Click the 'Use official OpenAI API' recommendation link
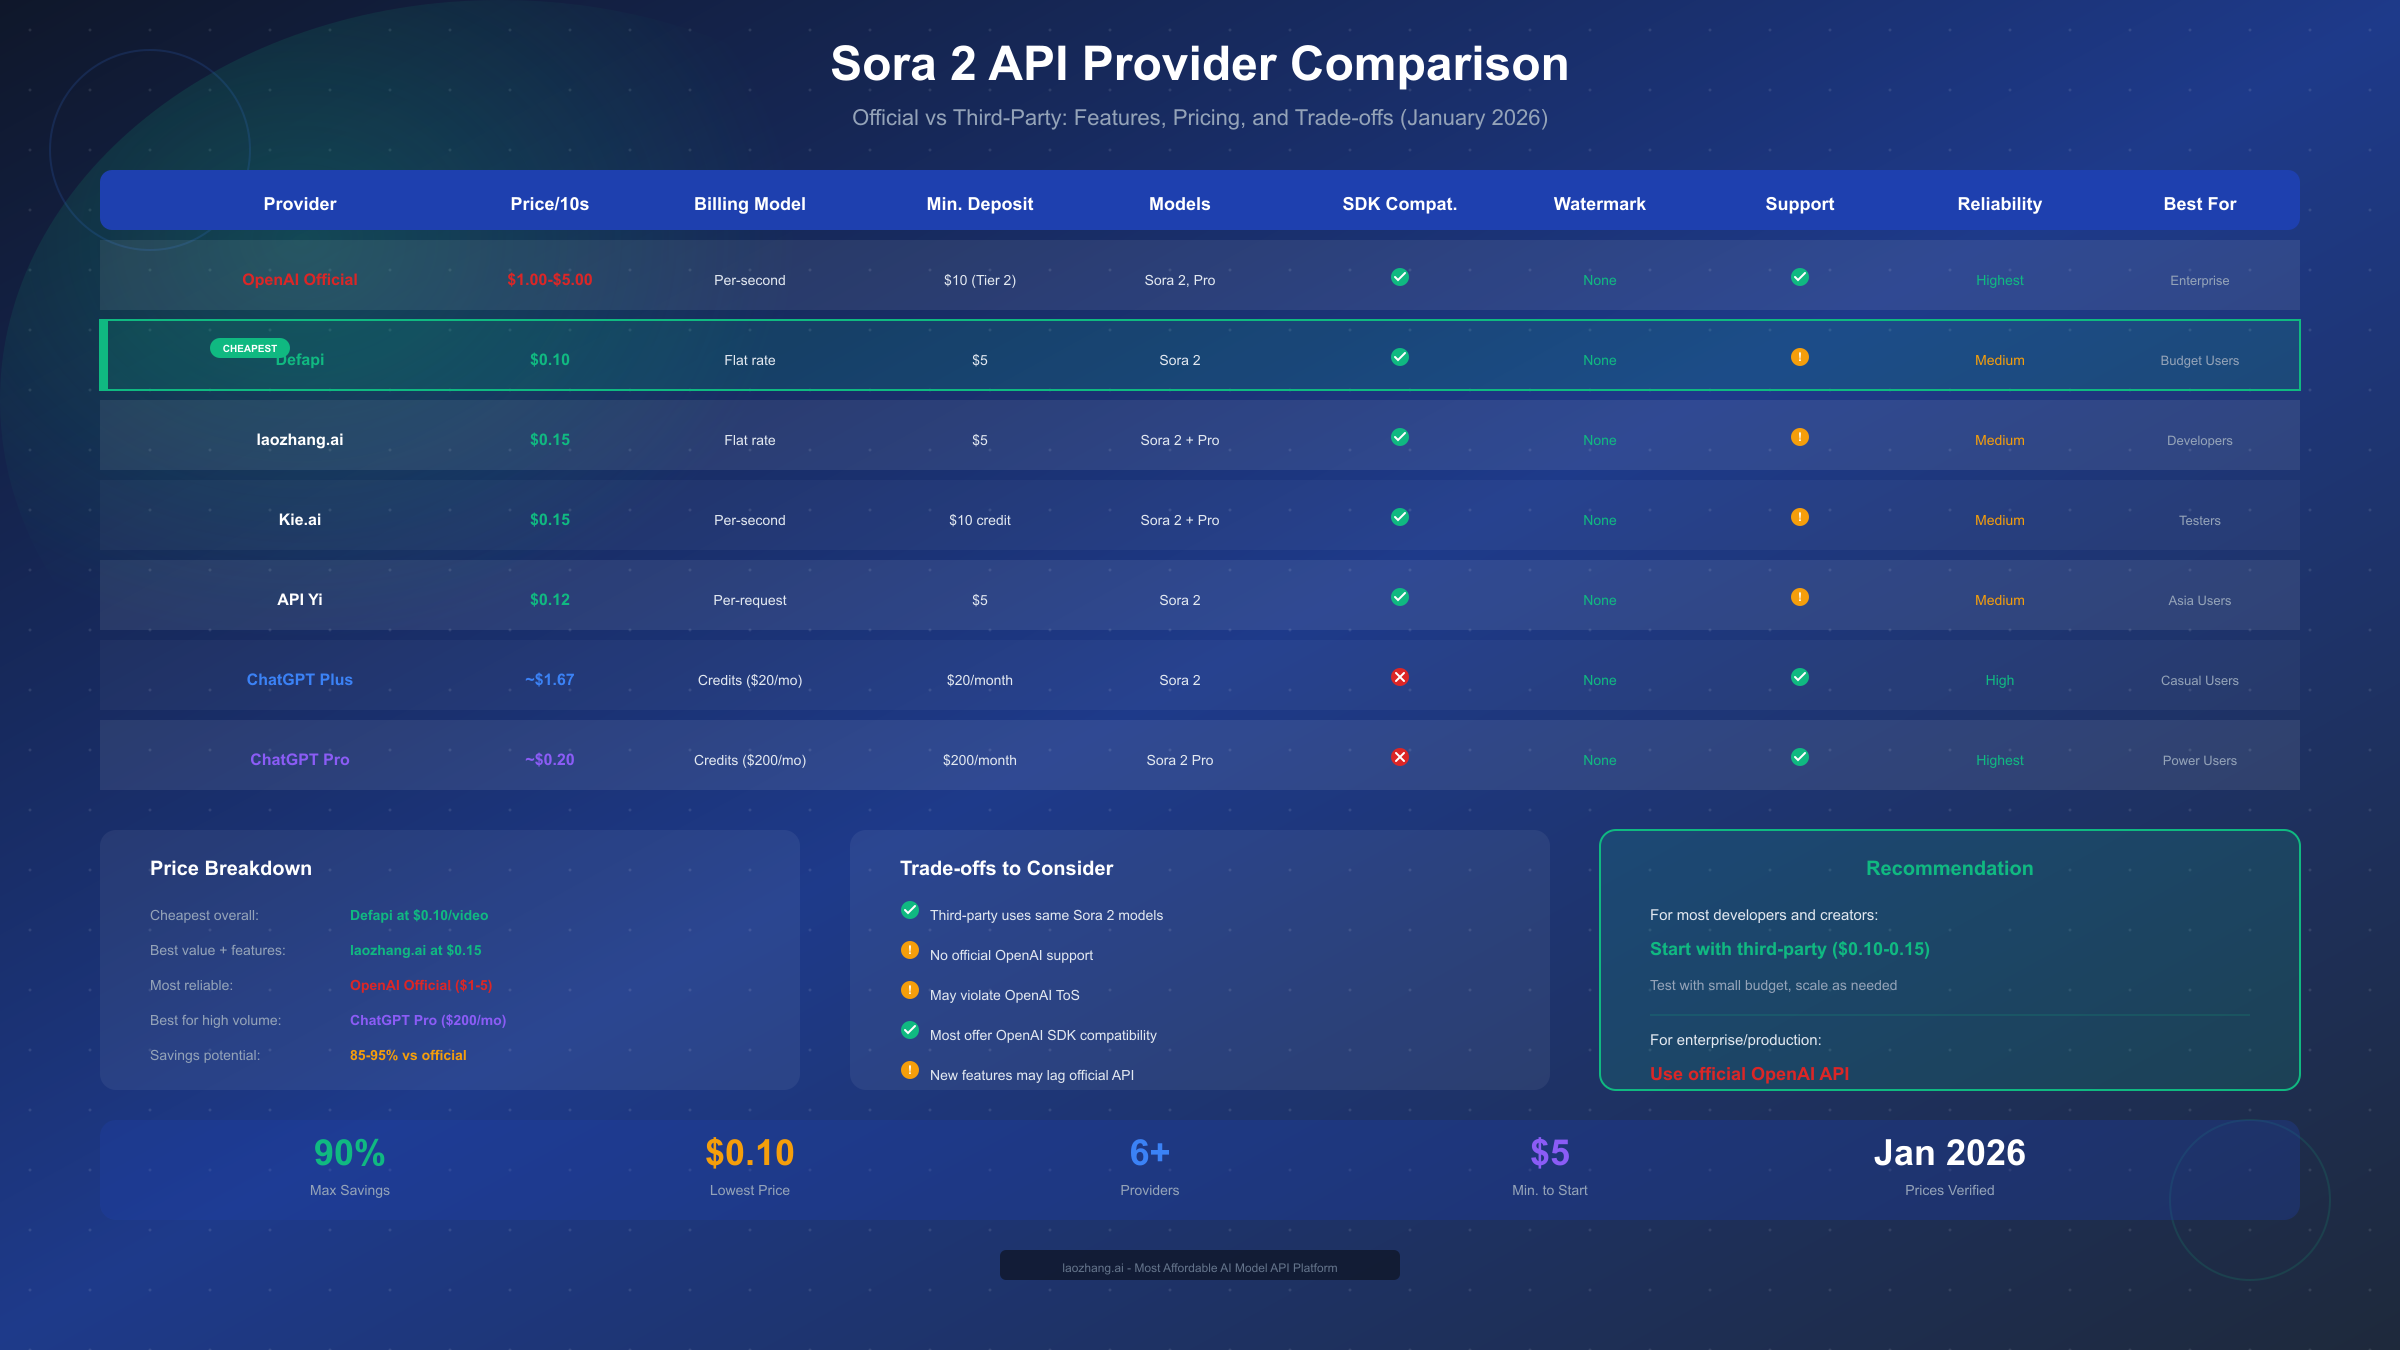 (1751, 1073)
